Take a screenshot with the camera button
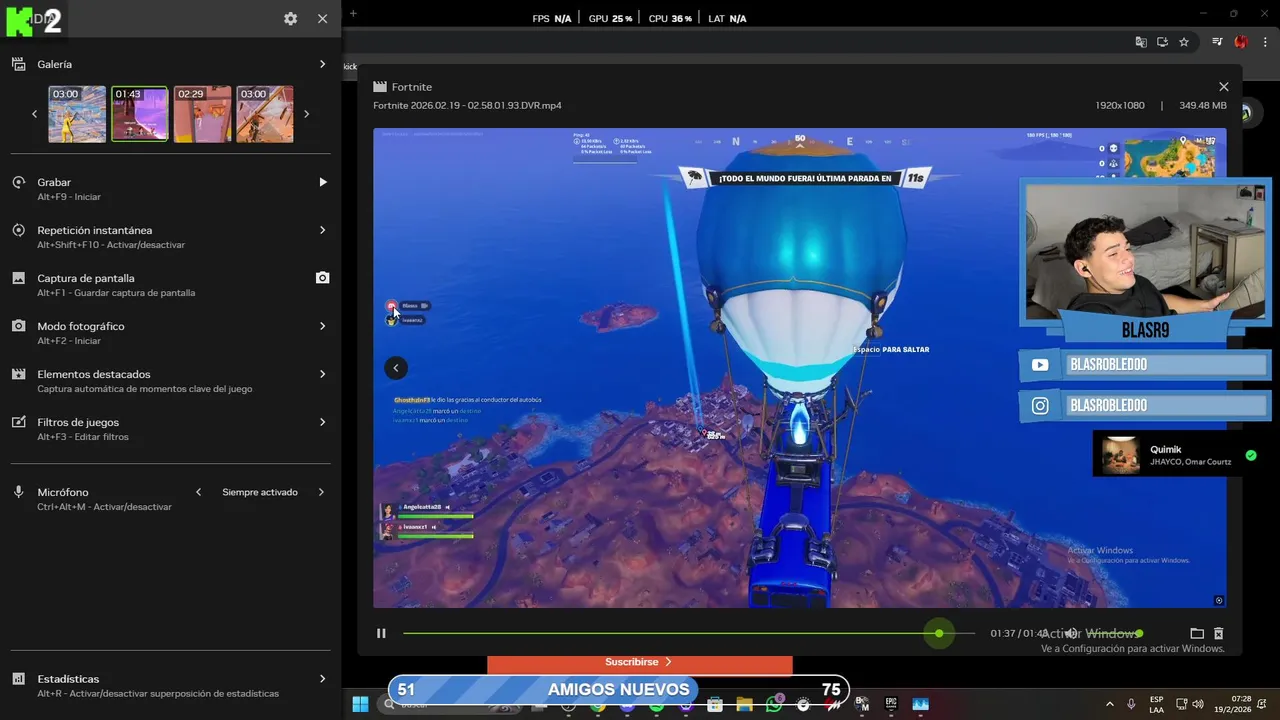The width and height of the screenshot is (1280, 720). point(322,278)
